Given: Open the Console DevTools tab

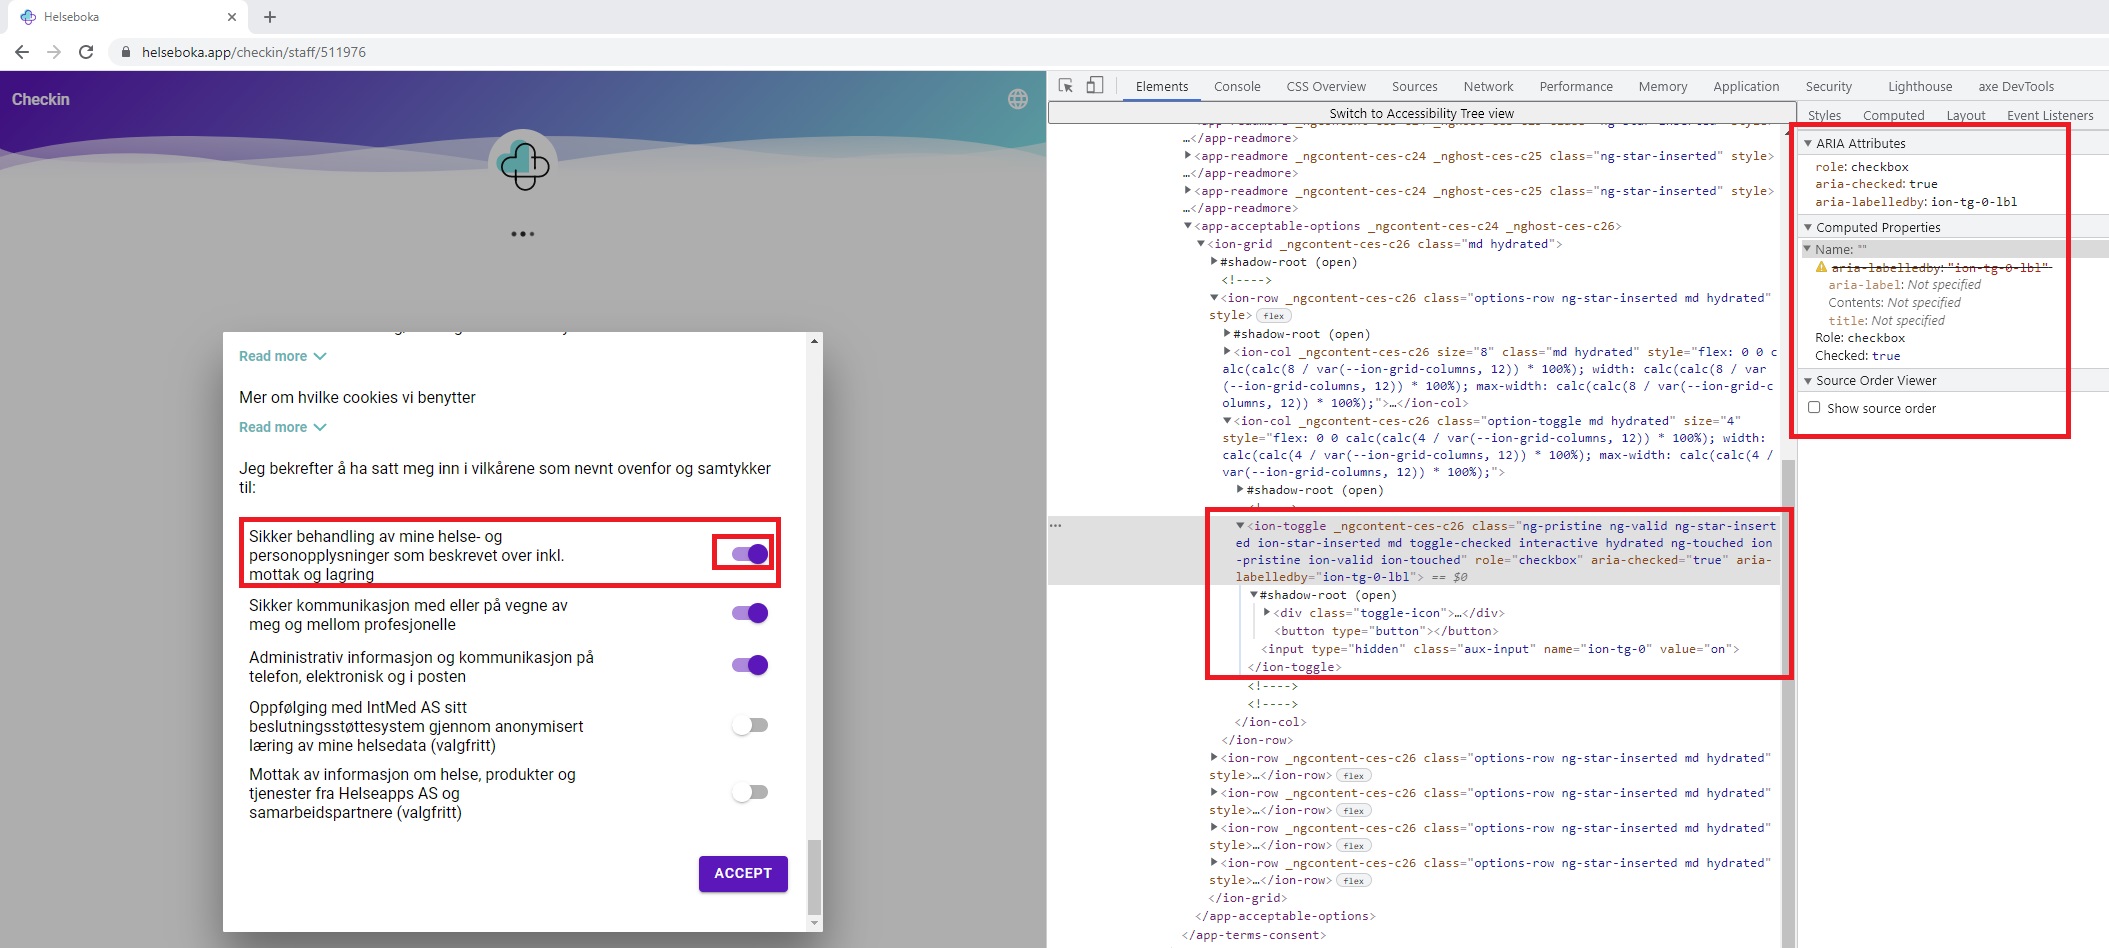Looking at the screenshot, I should [1237, 87].
